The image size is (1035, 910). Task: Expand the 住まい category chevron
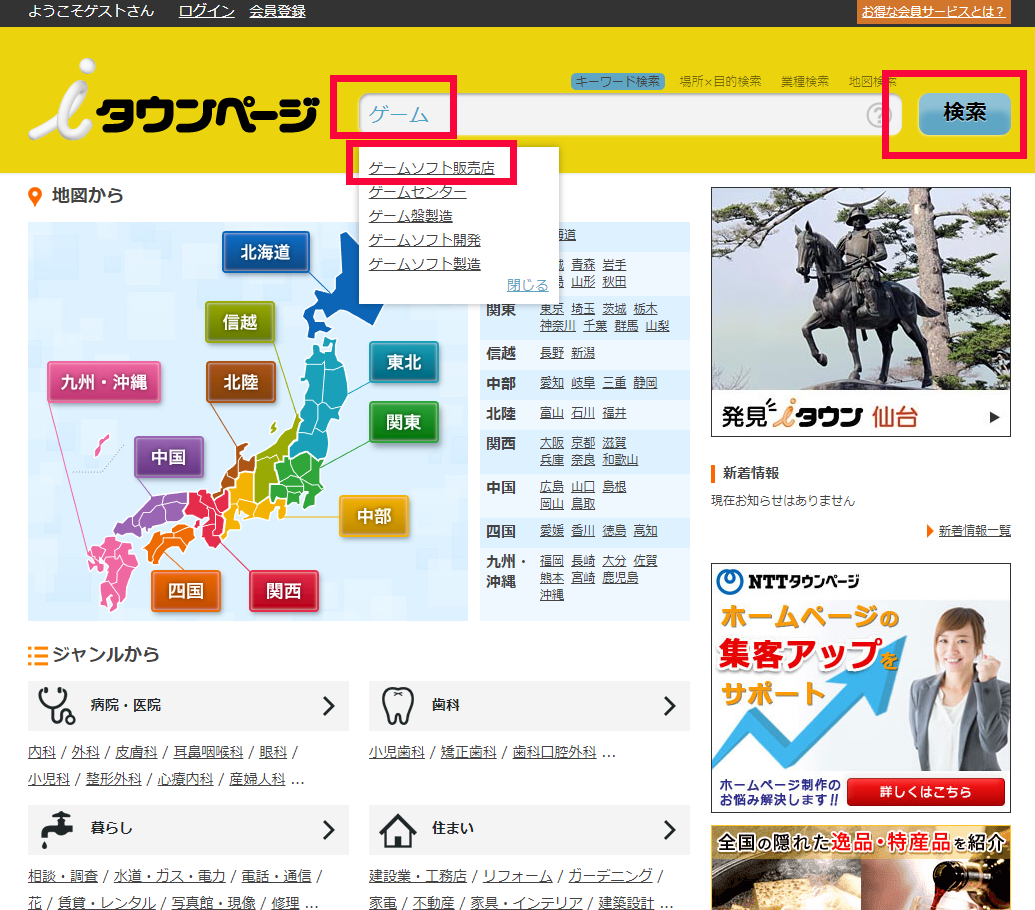point(669,829)
